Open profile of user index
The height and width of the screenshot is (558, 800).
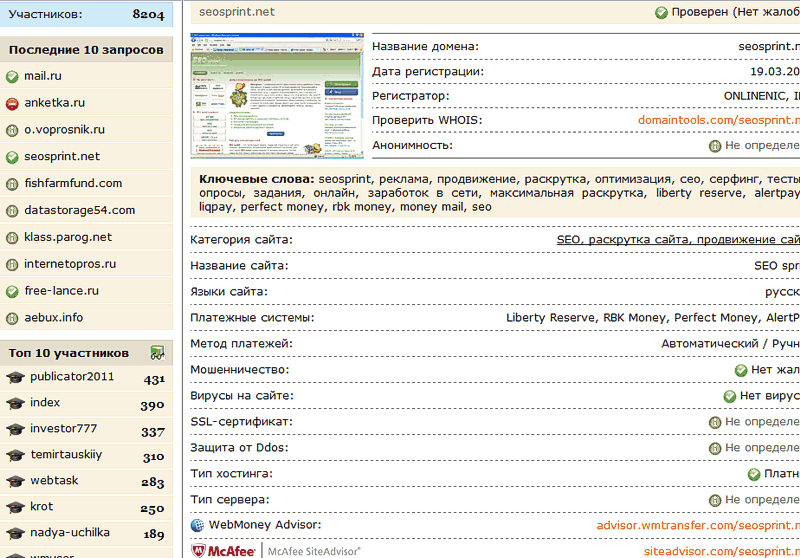point(45,402)
